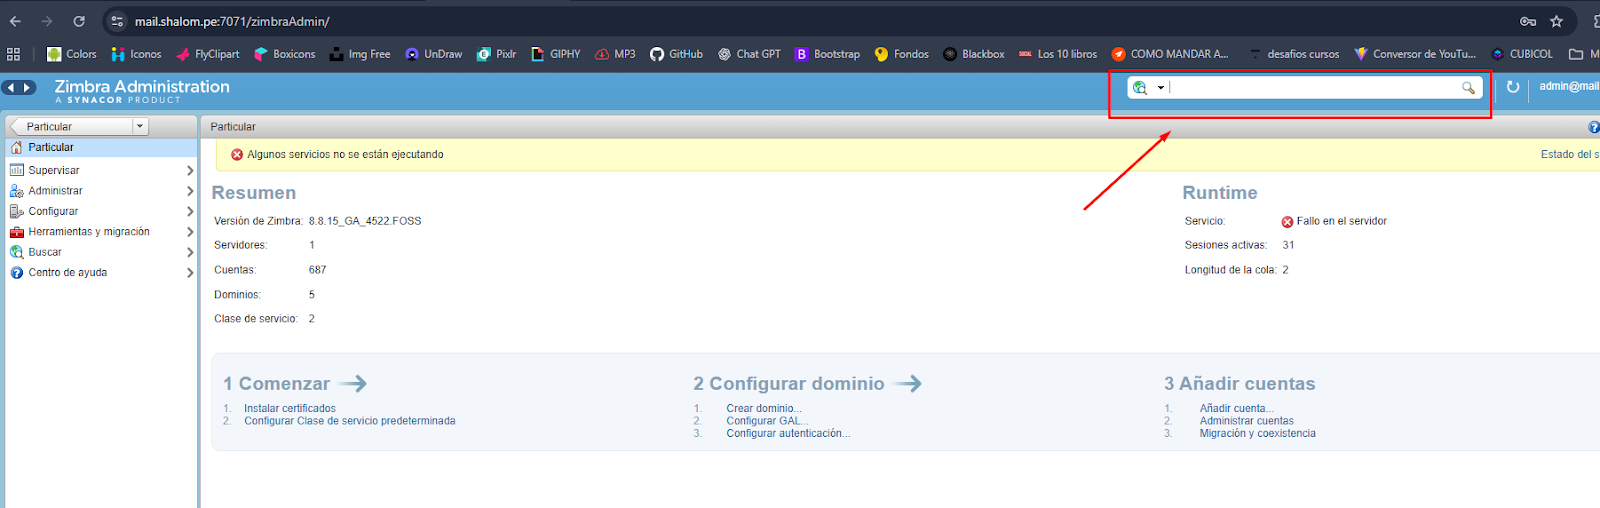Reload the page in browser
This screenshot has width=1600, height=508.
tap(79, 21)
